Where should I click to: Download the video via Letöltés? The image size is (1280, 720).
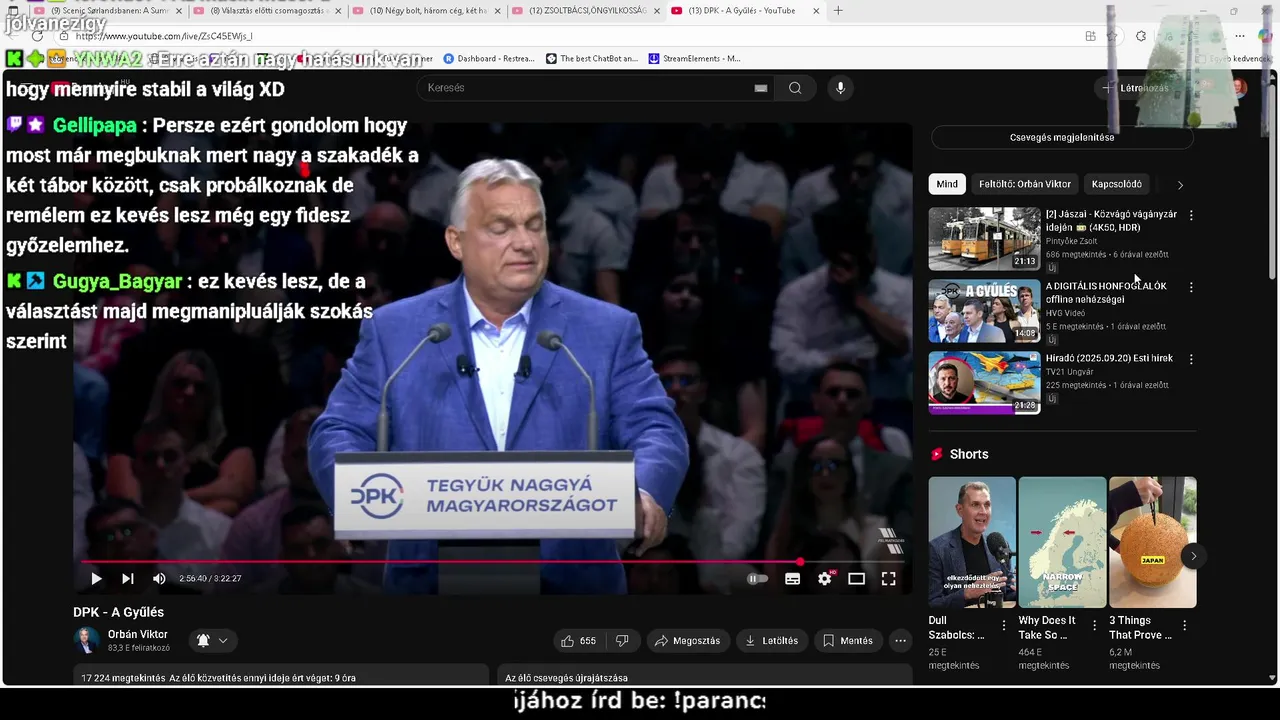(x=772, y=641)
